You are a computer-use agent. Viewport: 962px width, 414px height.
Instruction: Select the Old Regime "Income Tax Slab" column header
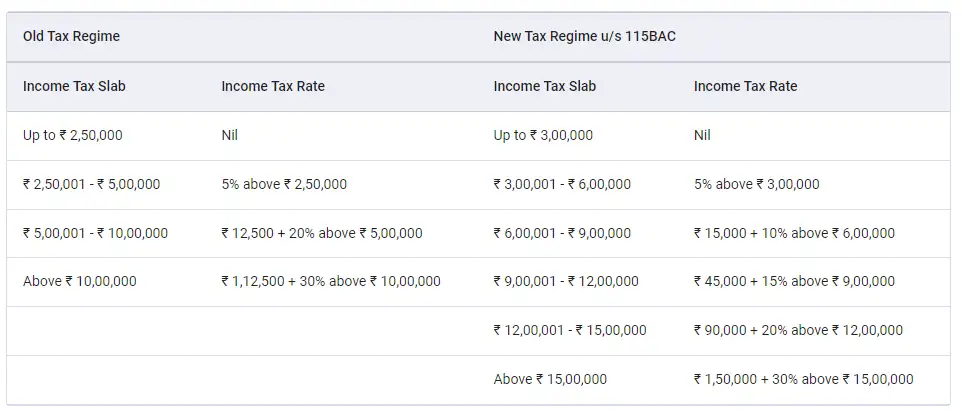coord(74,86)
